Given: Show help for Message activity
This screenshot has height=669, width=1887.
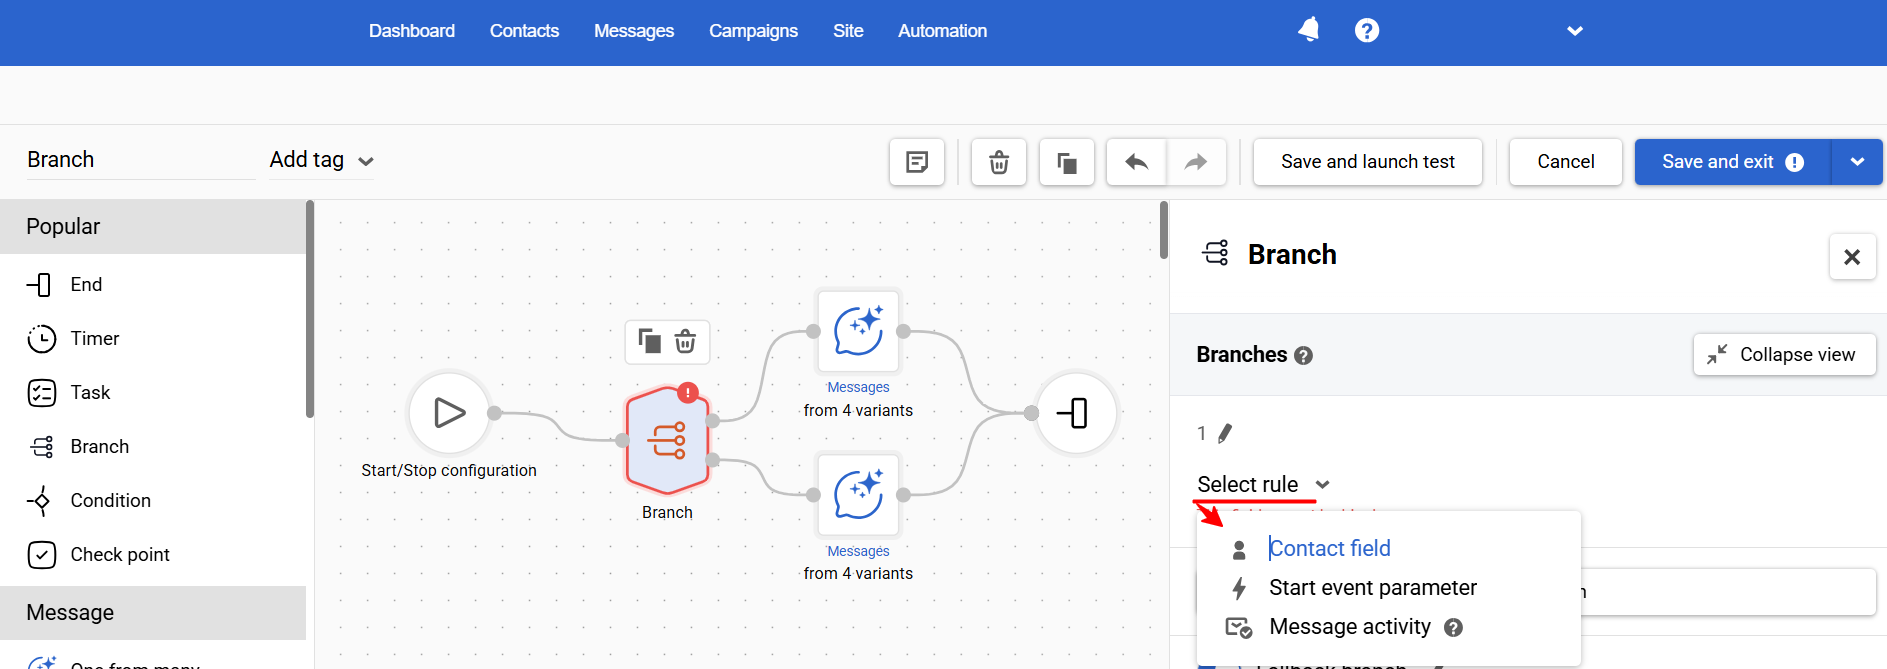Looking at the screenshot, I should tap(1454, 628).
